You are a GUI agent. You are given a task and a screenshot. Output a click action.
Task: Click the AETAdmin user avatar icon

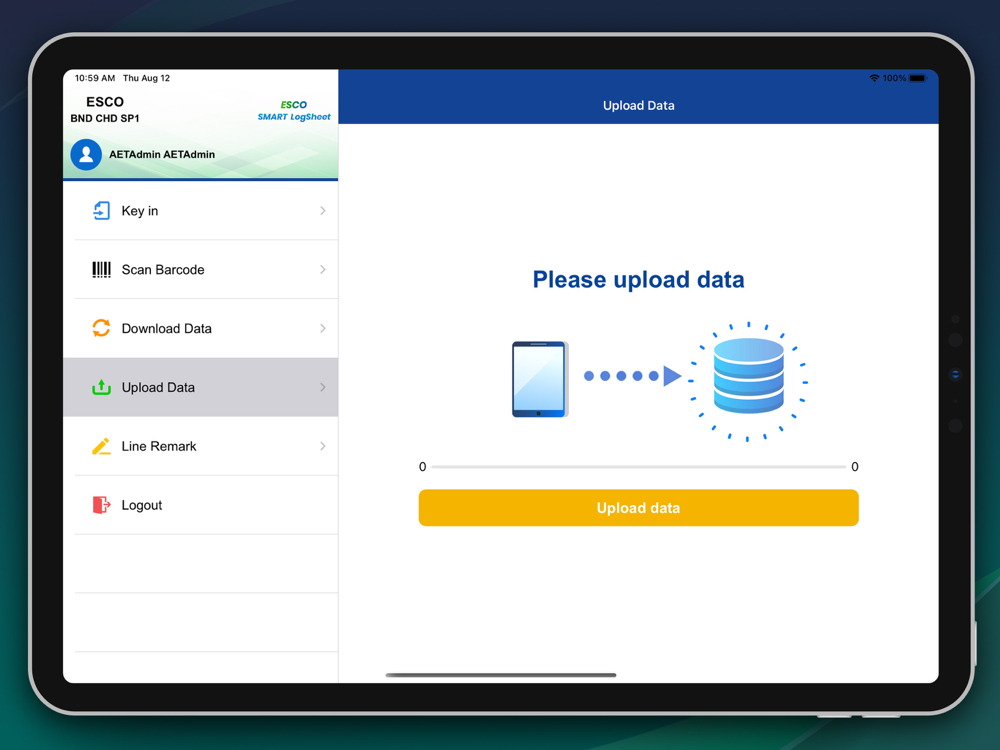[86, 154]
